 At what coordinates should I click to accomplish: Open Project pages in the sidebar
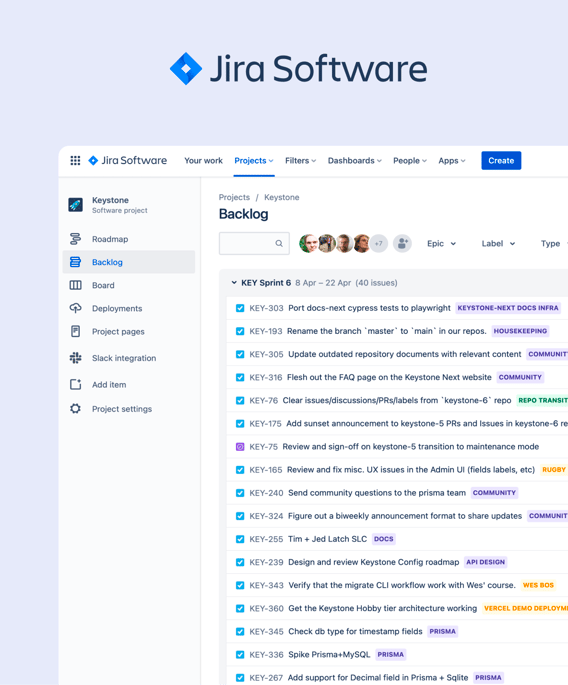click(x=118, y=332)
